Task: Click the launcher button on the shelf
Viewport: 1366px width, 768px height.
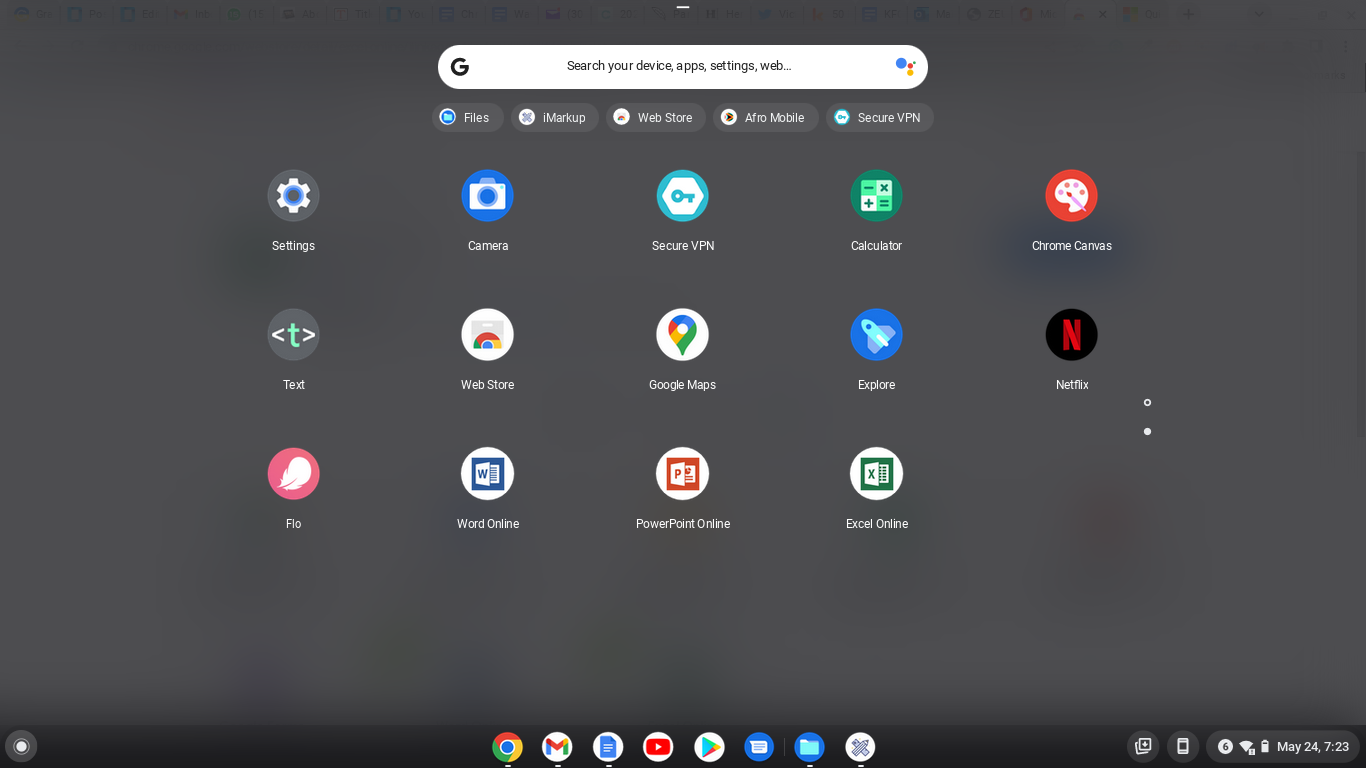Action: pos(21,746)
